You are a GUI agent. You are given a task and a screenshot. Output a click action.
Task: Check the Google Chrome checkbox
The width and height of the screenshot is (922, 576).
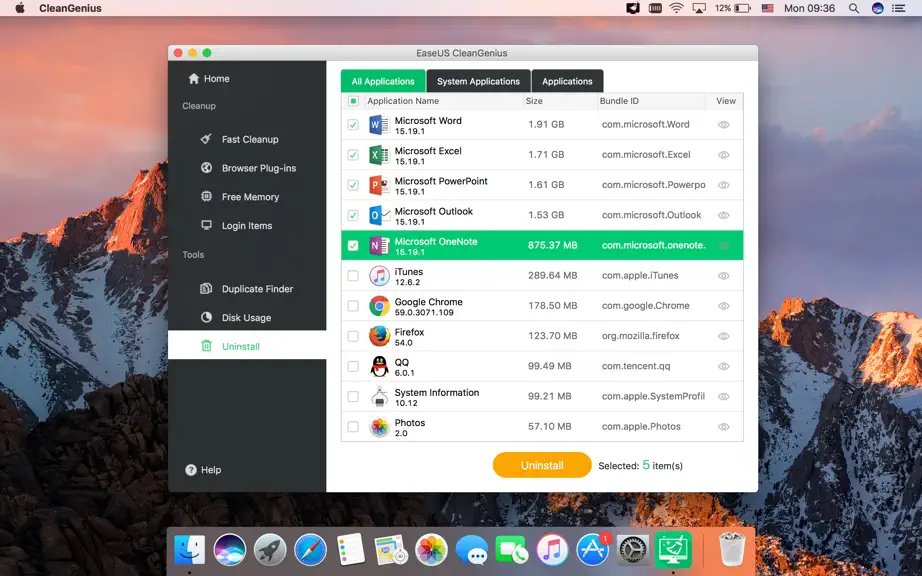[x=353, y=306]
